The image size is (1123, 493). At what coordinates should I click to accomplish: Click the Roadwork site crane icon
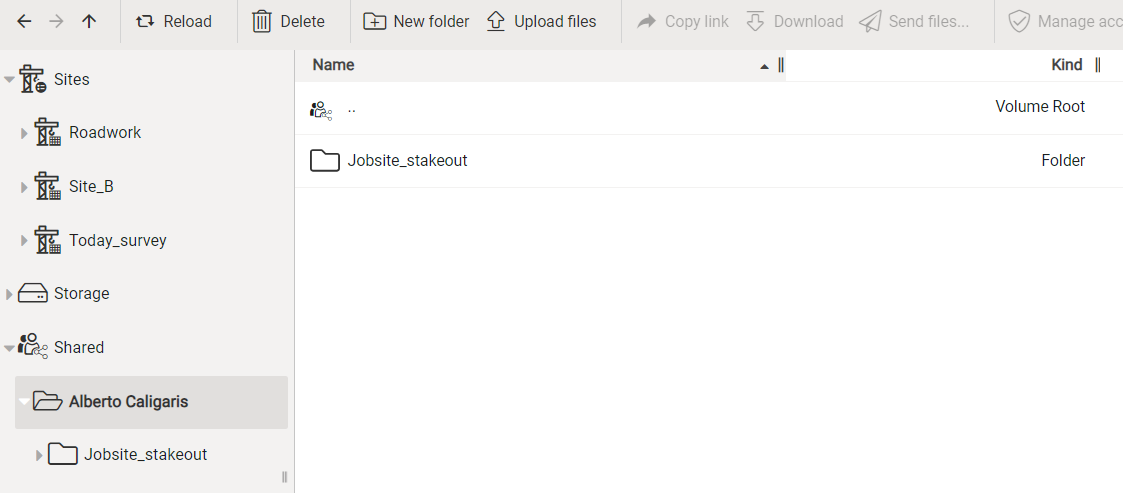coord(47,132)
